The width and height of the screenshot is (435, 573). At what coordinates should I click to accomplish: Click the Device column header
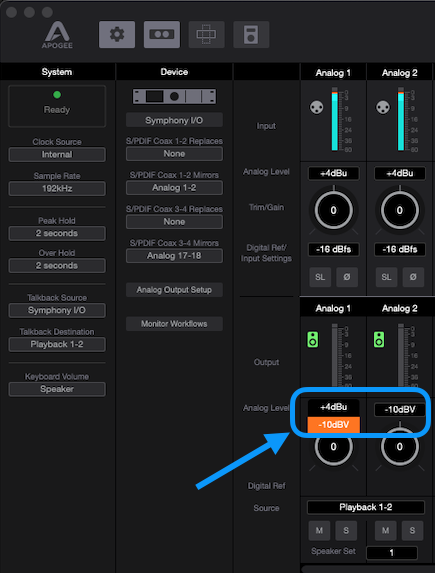tap(174, 72)
